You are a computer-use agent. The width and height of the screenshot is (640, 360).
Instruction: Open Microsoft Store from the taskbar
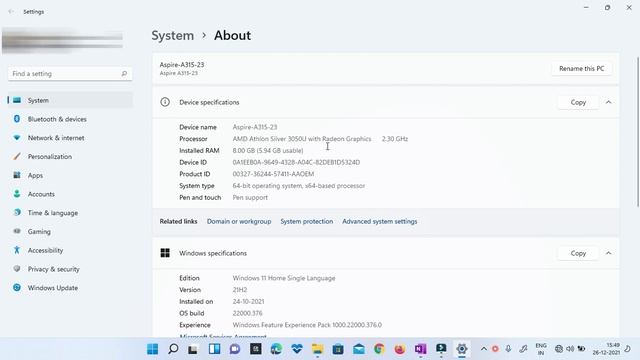coord(338,349)
